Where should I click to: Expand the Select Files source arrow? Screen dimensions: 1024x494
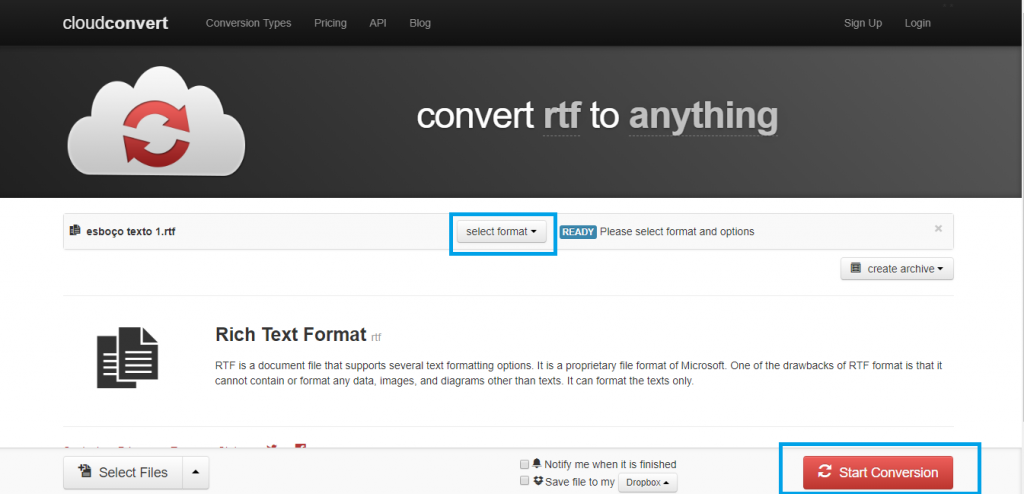tap(196, 472)
